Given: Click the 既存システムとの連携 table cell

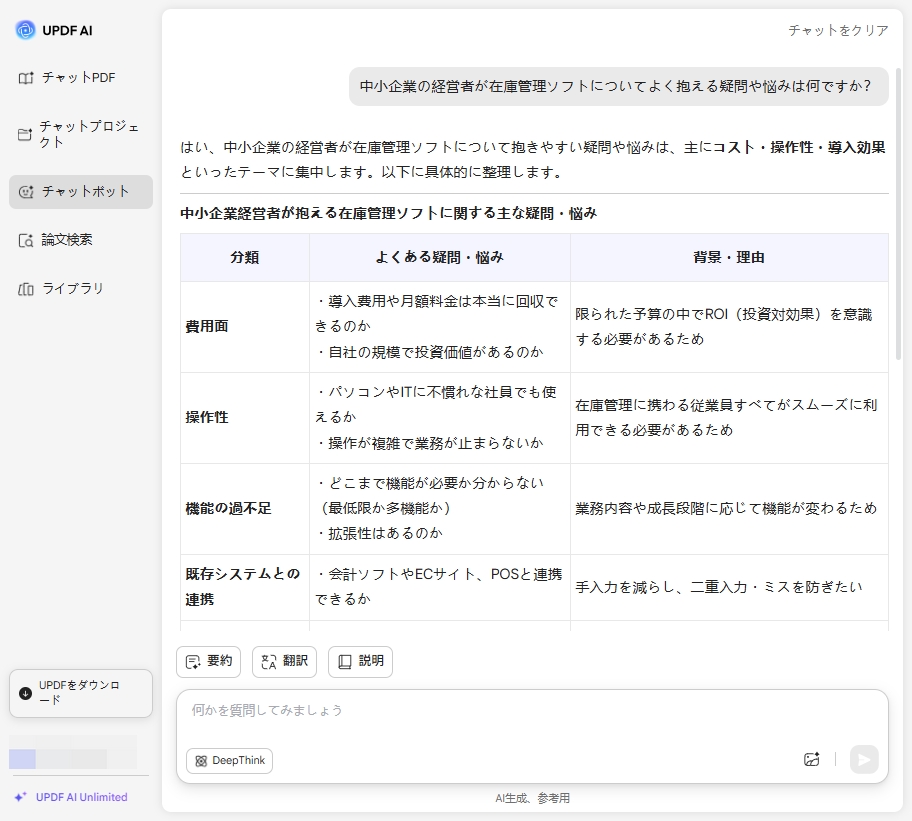Looking at the screenshot, I should pyautogui.click(x=245, y=587).
